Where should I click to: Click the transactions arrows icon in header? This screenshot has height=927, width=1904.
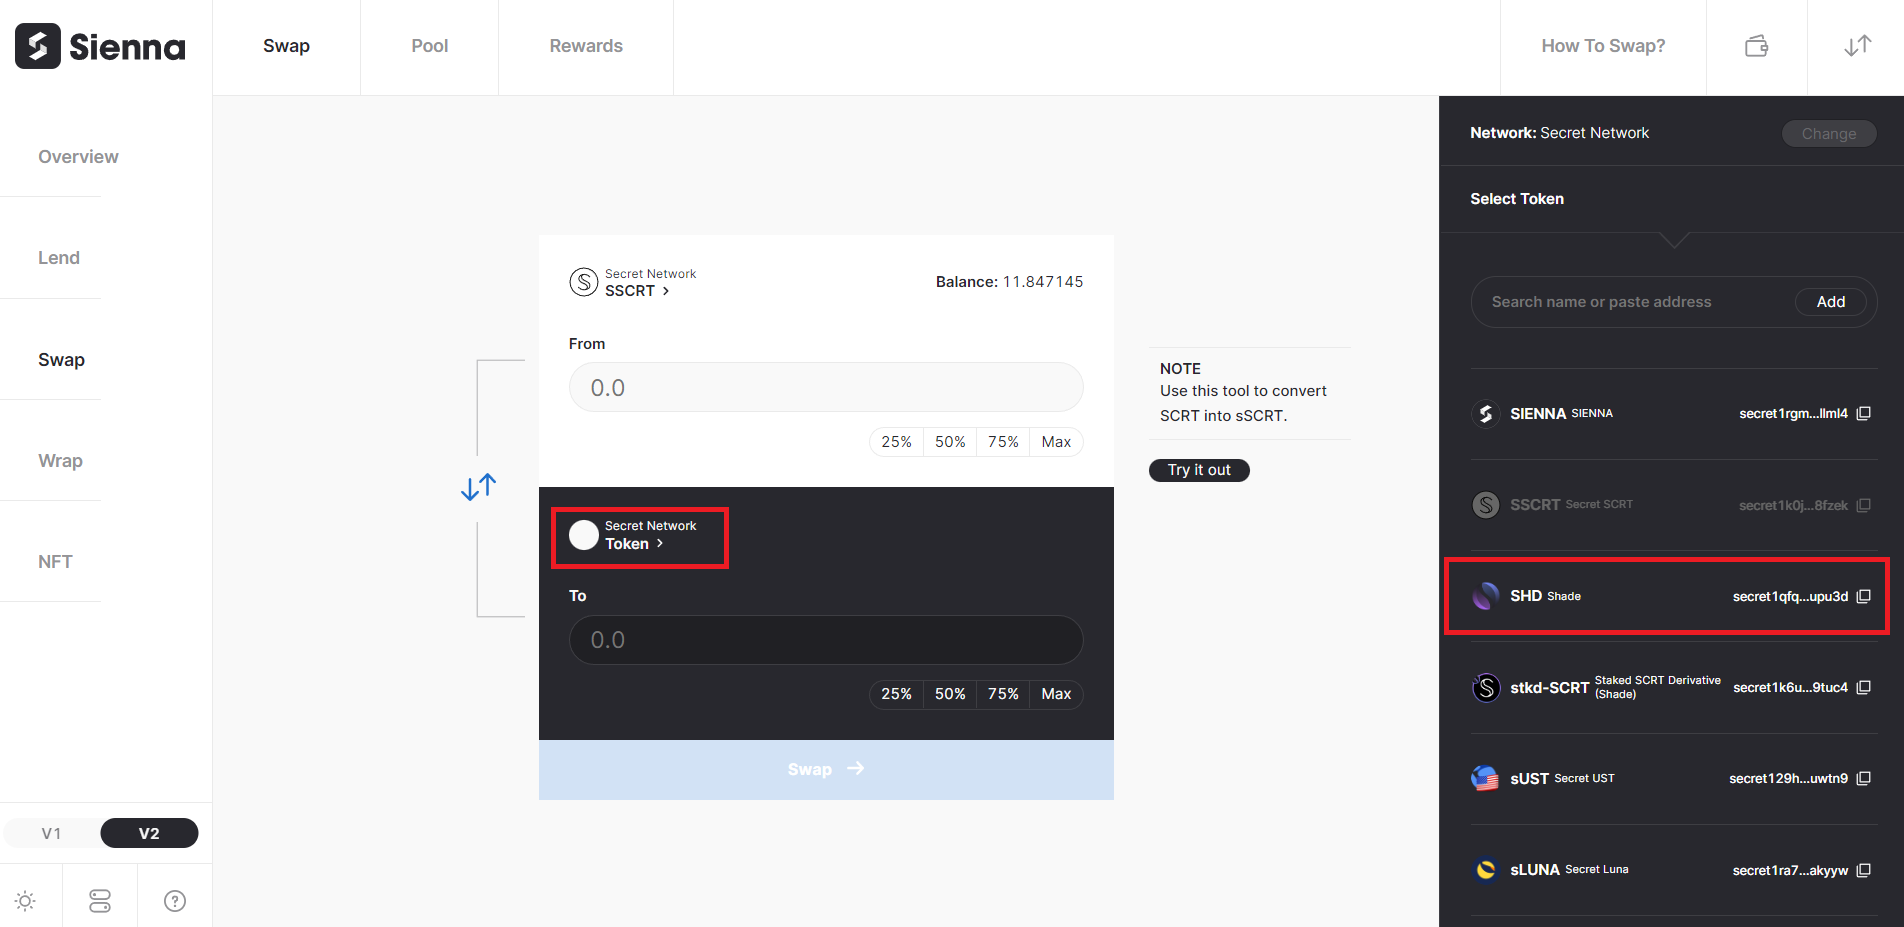click(1857, 46)
